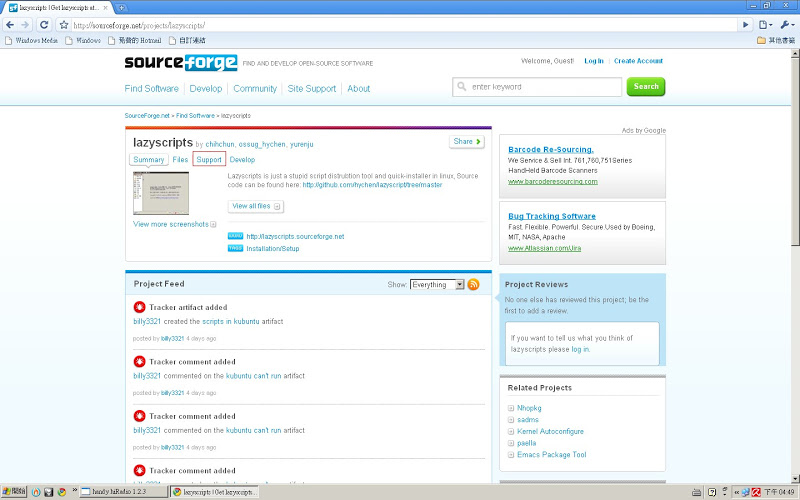800x500 pixels.
Task: Click the Create Account link
Action: [638, 61]
